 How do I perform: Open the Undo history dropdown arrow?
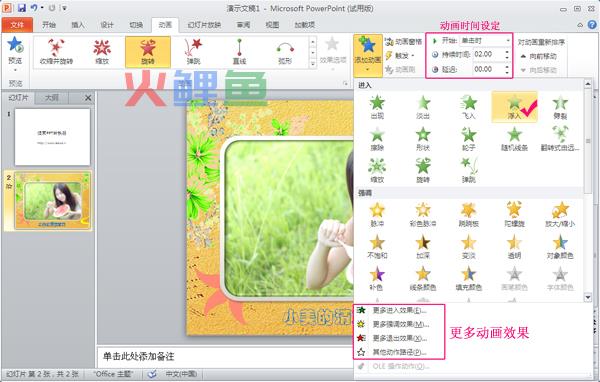42,8
